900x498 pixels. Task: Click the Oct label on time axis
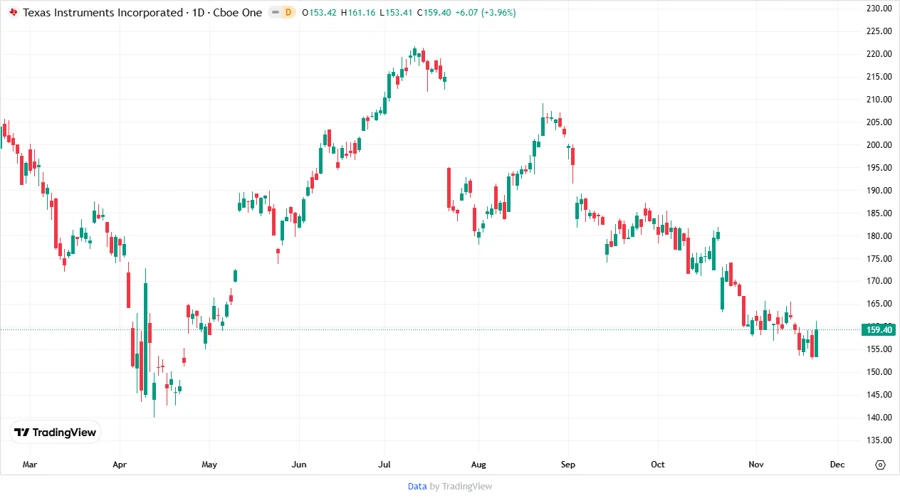[x=657, y=464]
